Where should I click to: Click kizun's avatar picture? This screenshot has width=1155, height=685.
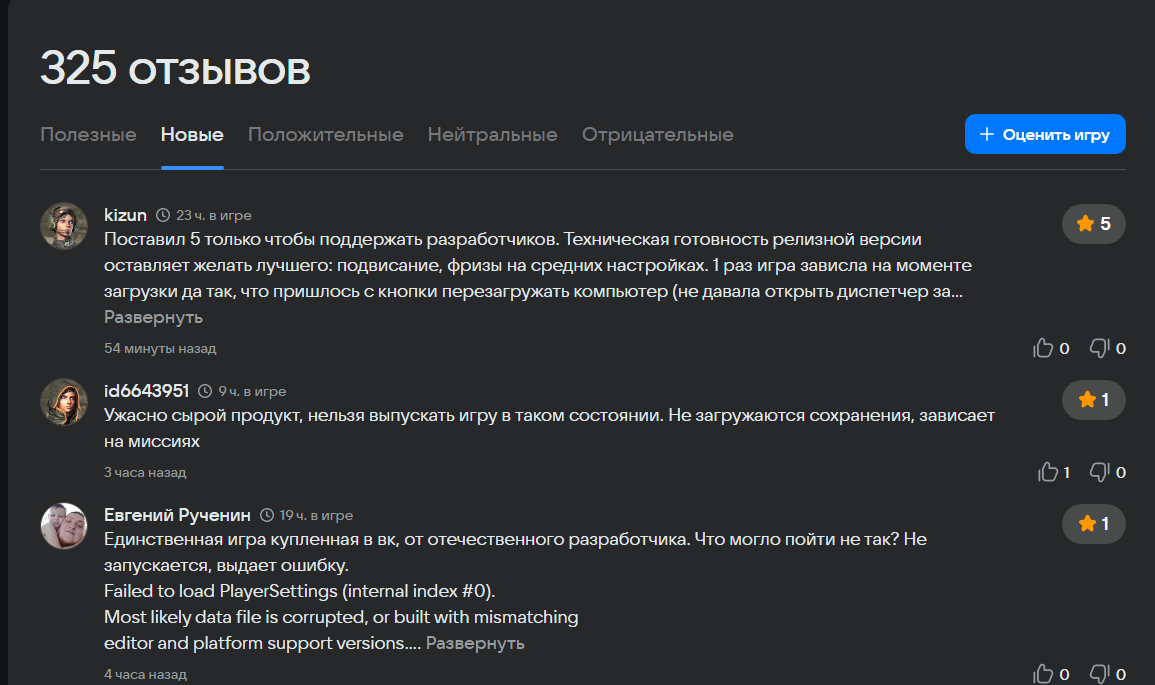point(64,225)
